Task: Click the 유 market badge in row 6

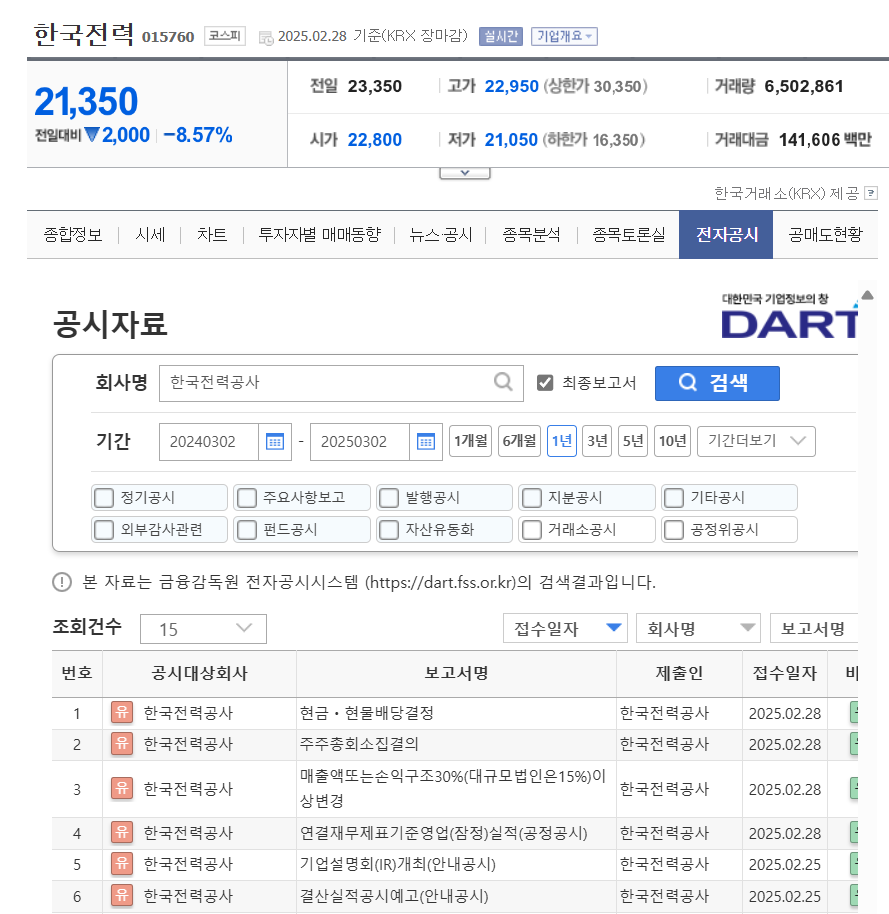Action: pyautogui.click(x=122, y=895)
